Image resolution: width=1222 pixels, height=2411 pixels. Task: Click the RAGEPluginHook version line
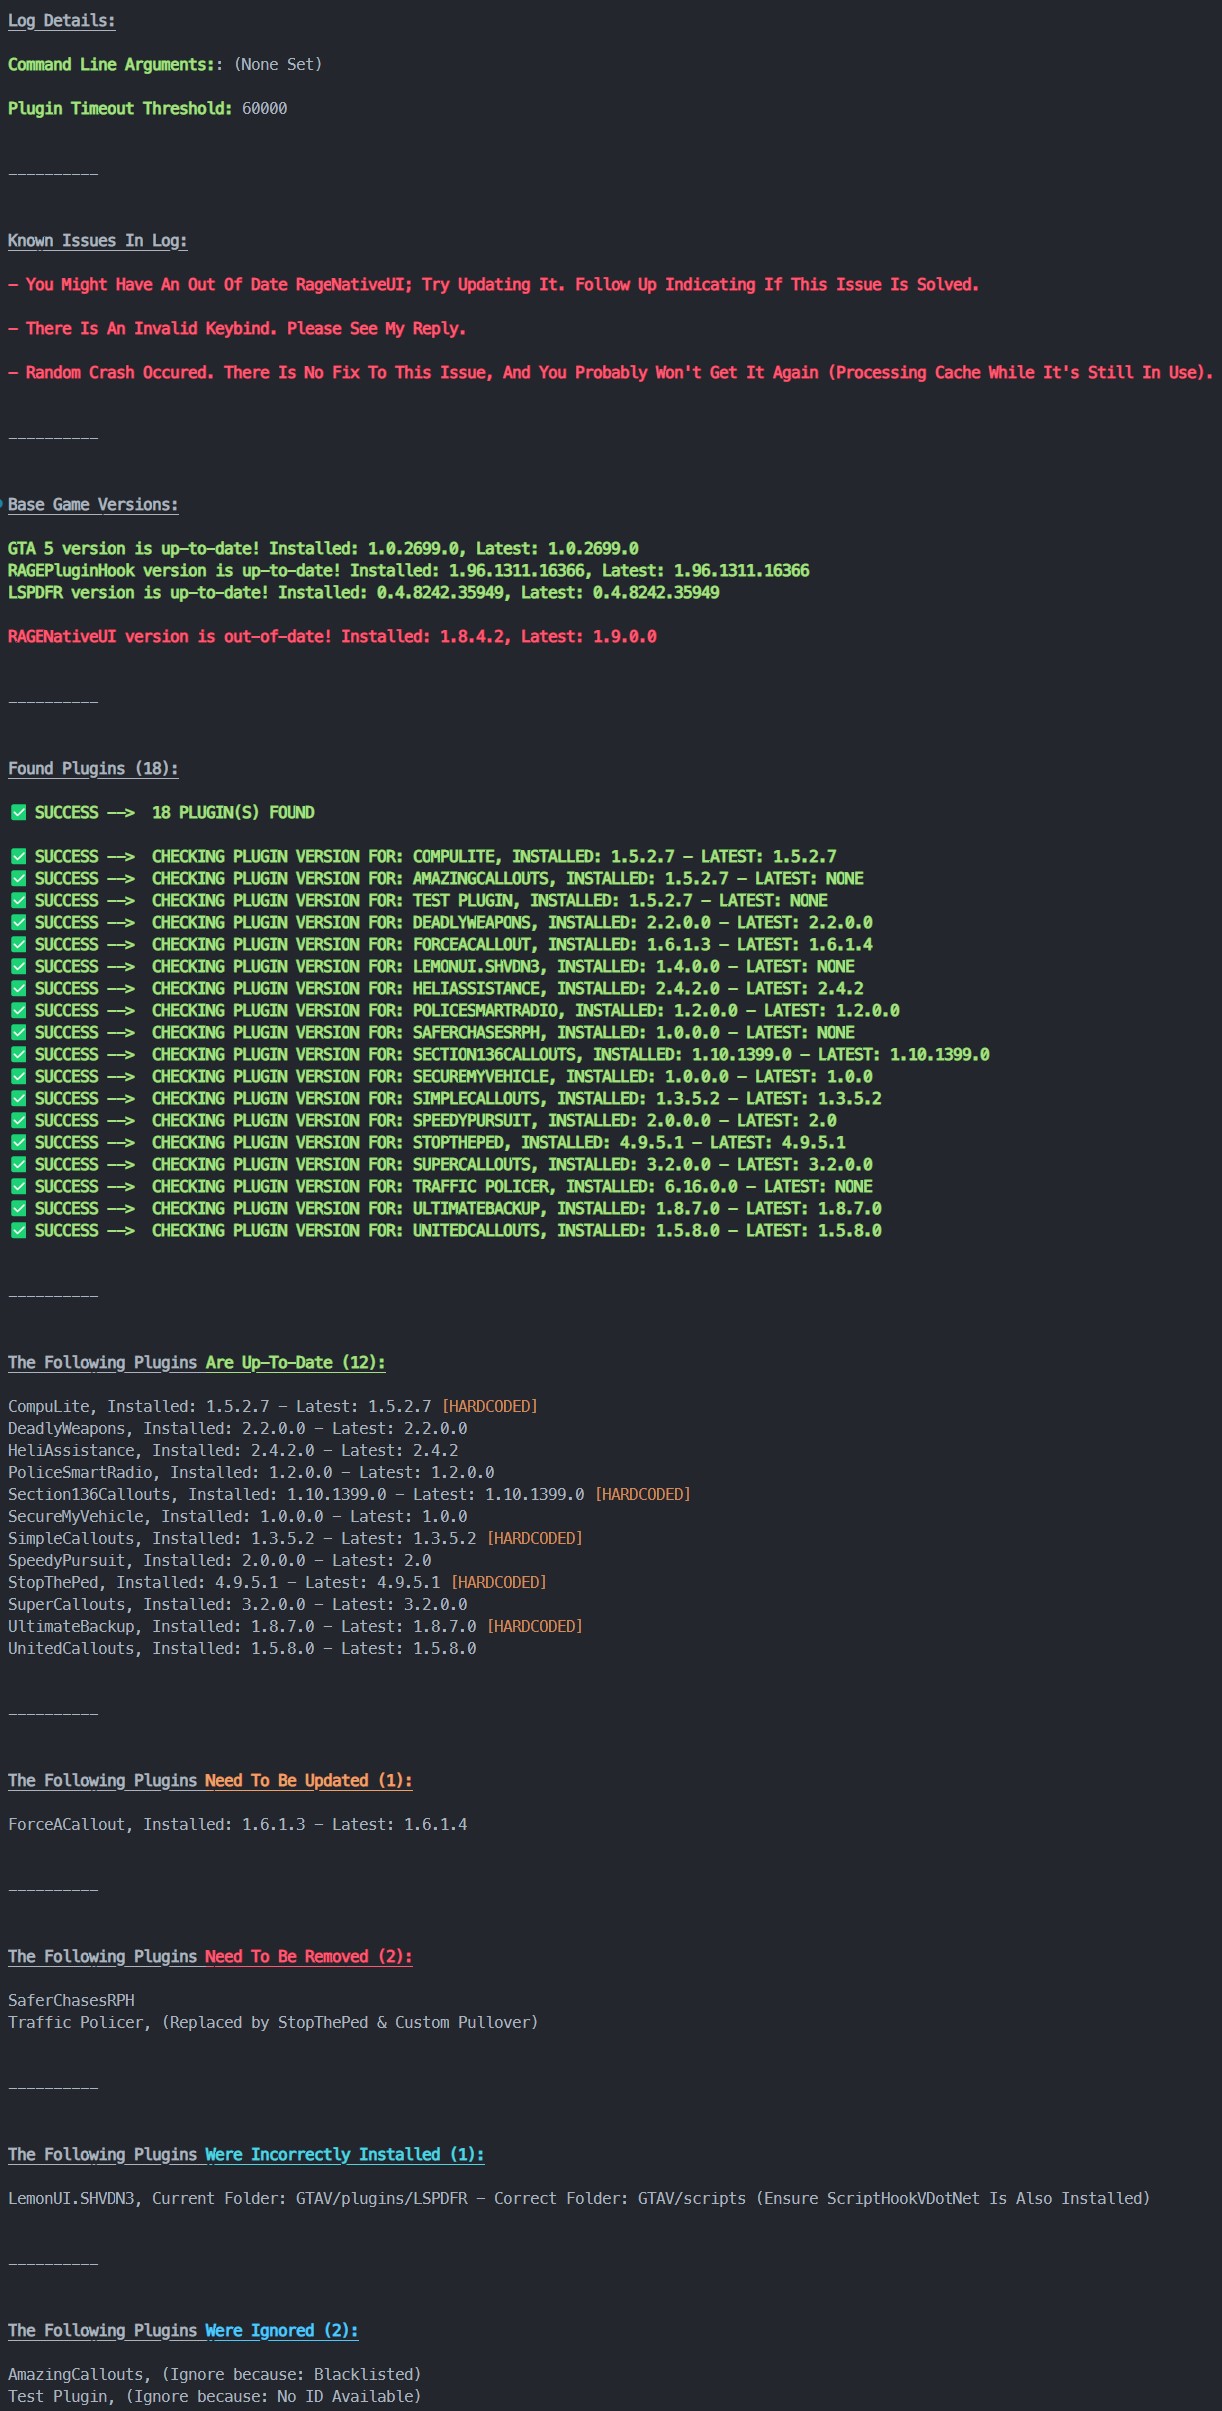coord(409,571)
